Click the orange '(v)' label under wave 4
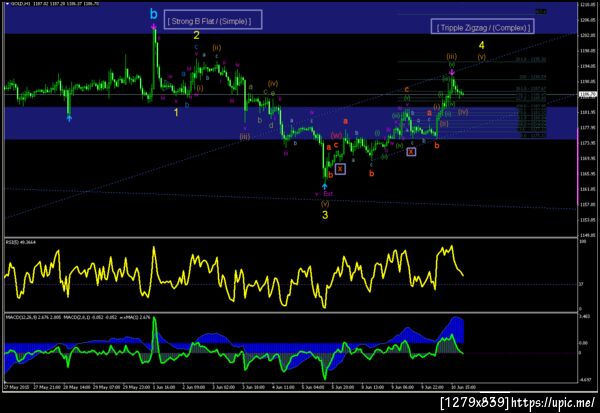 481,57
